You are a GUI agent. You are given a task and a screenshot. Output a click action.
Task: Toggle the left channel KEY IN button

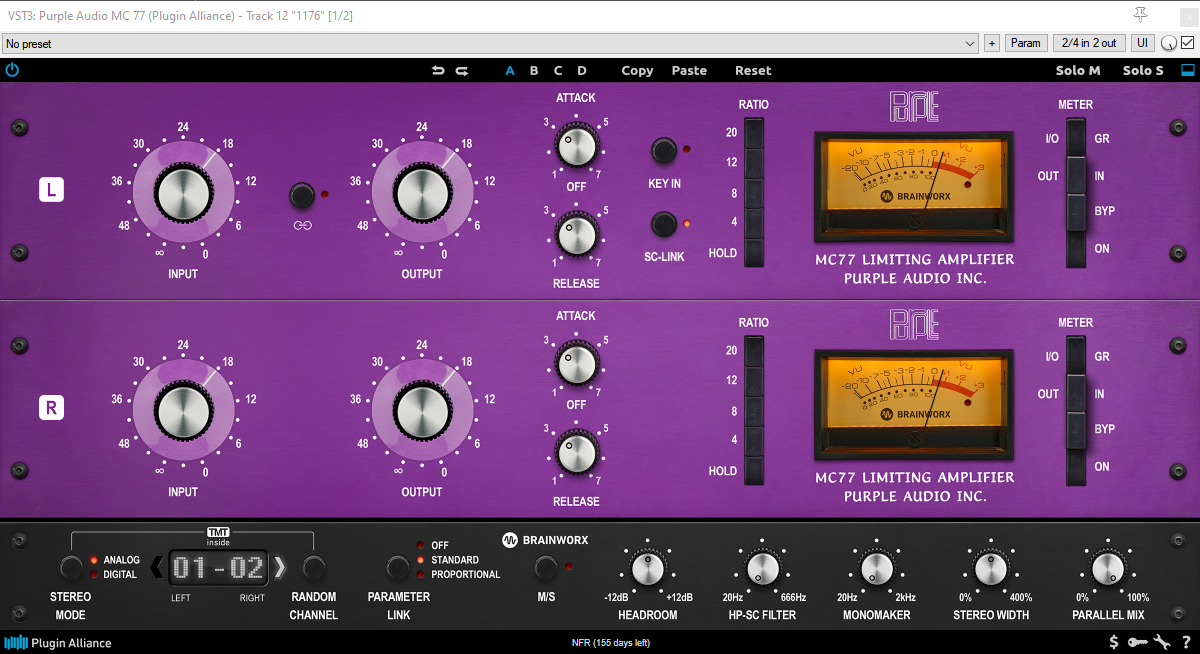pyautogui.click(x=663, y=151)
